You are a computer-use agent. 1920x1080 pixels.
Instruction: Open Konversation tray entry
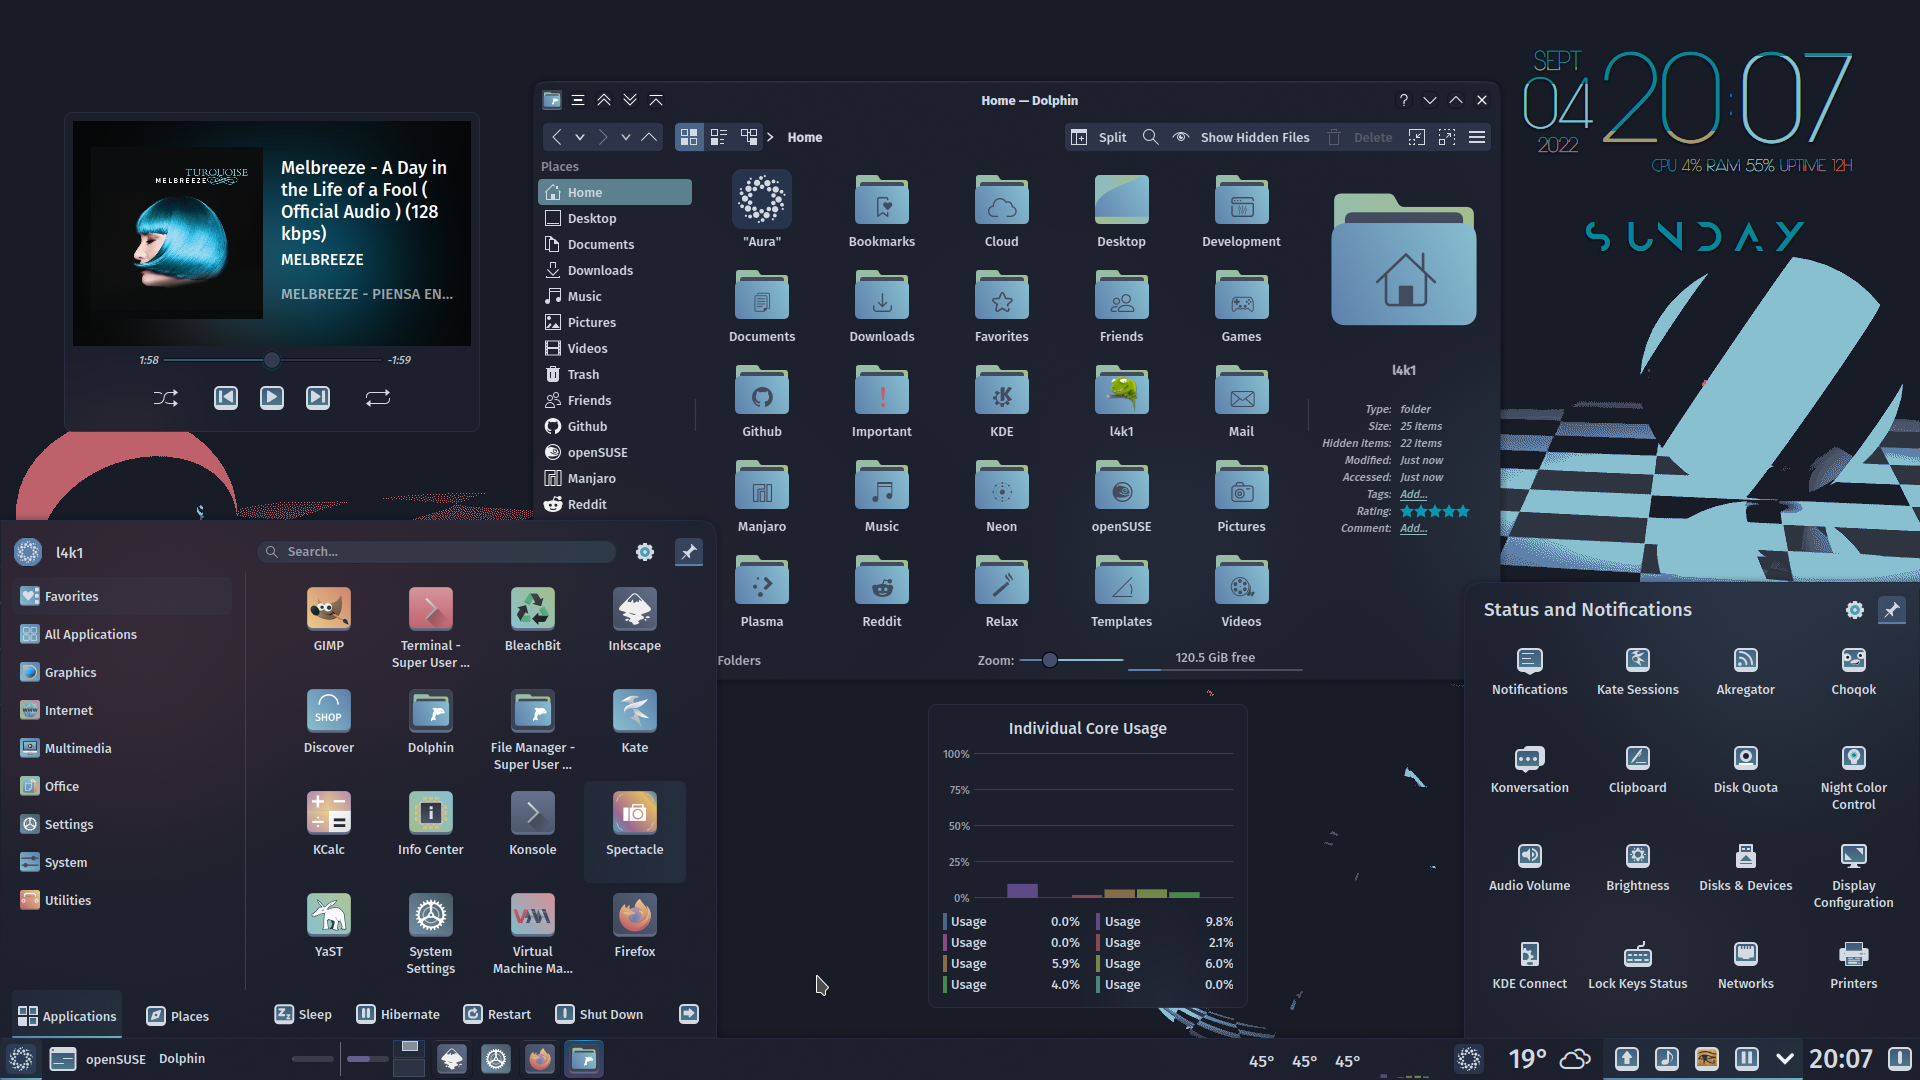tap(1529, 770)
